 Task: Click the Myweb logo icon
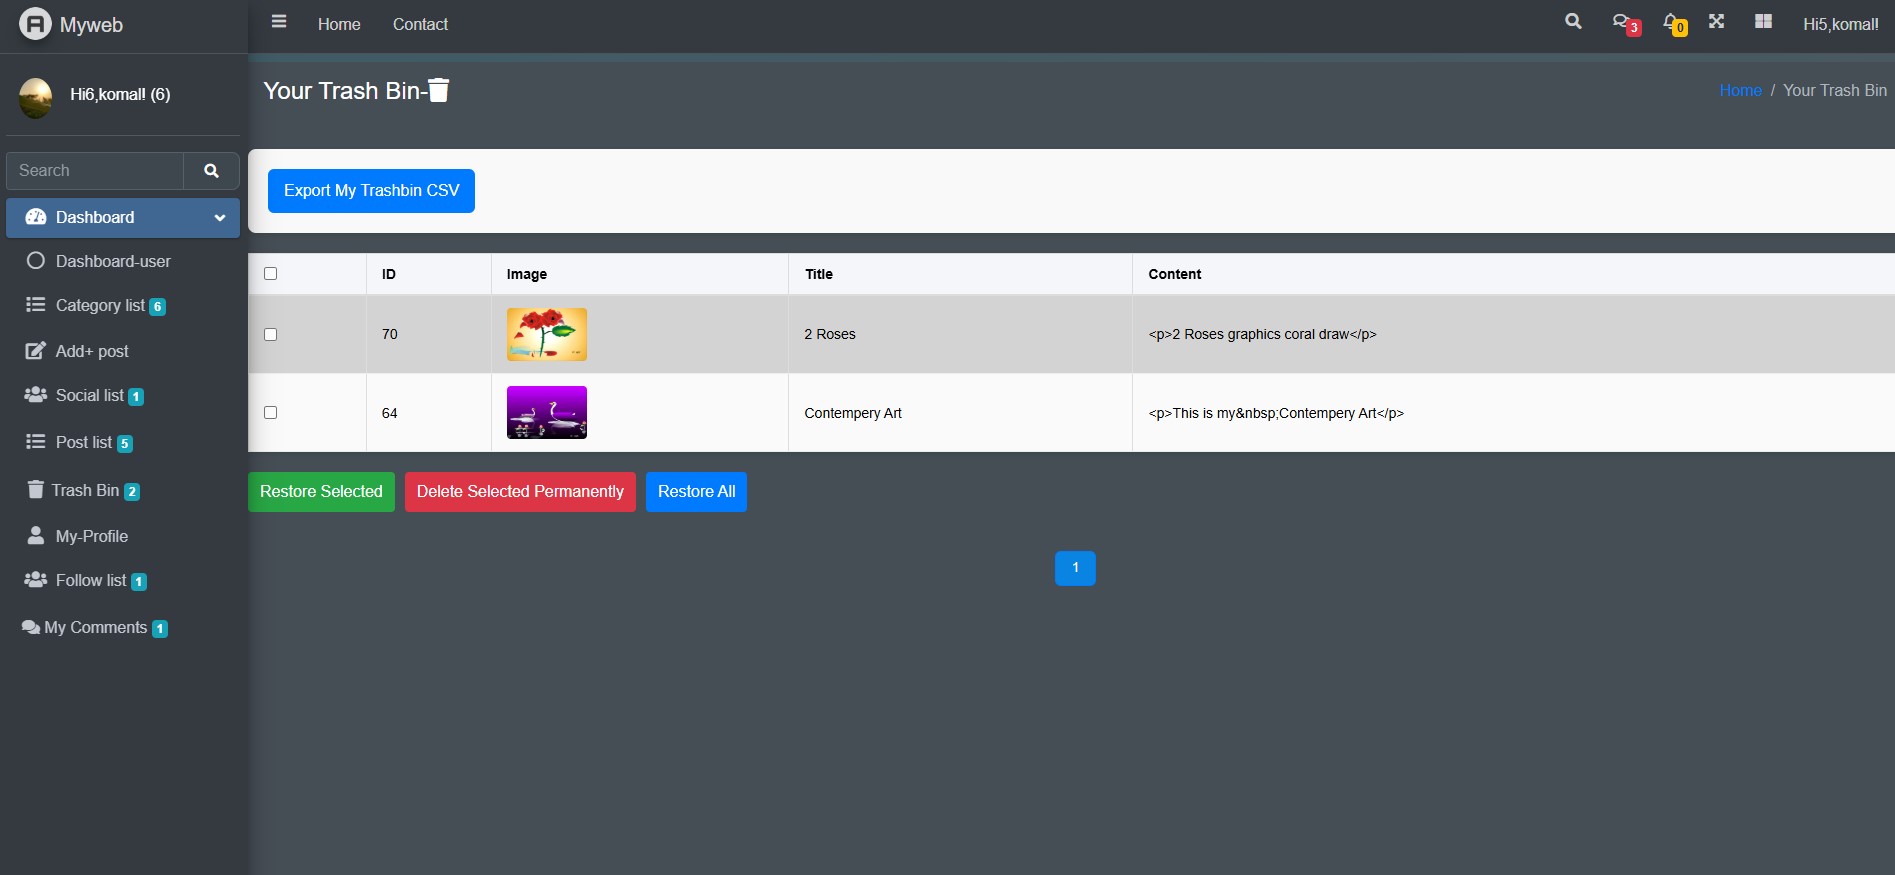(x=35, y=24)
